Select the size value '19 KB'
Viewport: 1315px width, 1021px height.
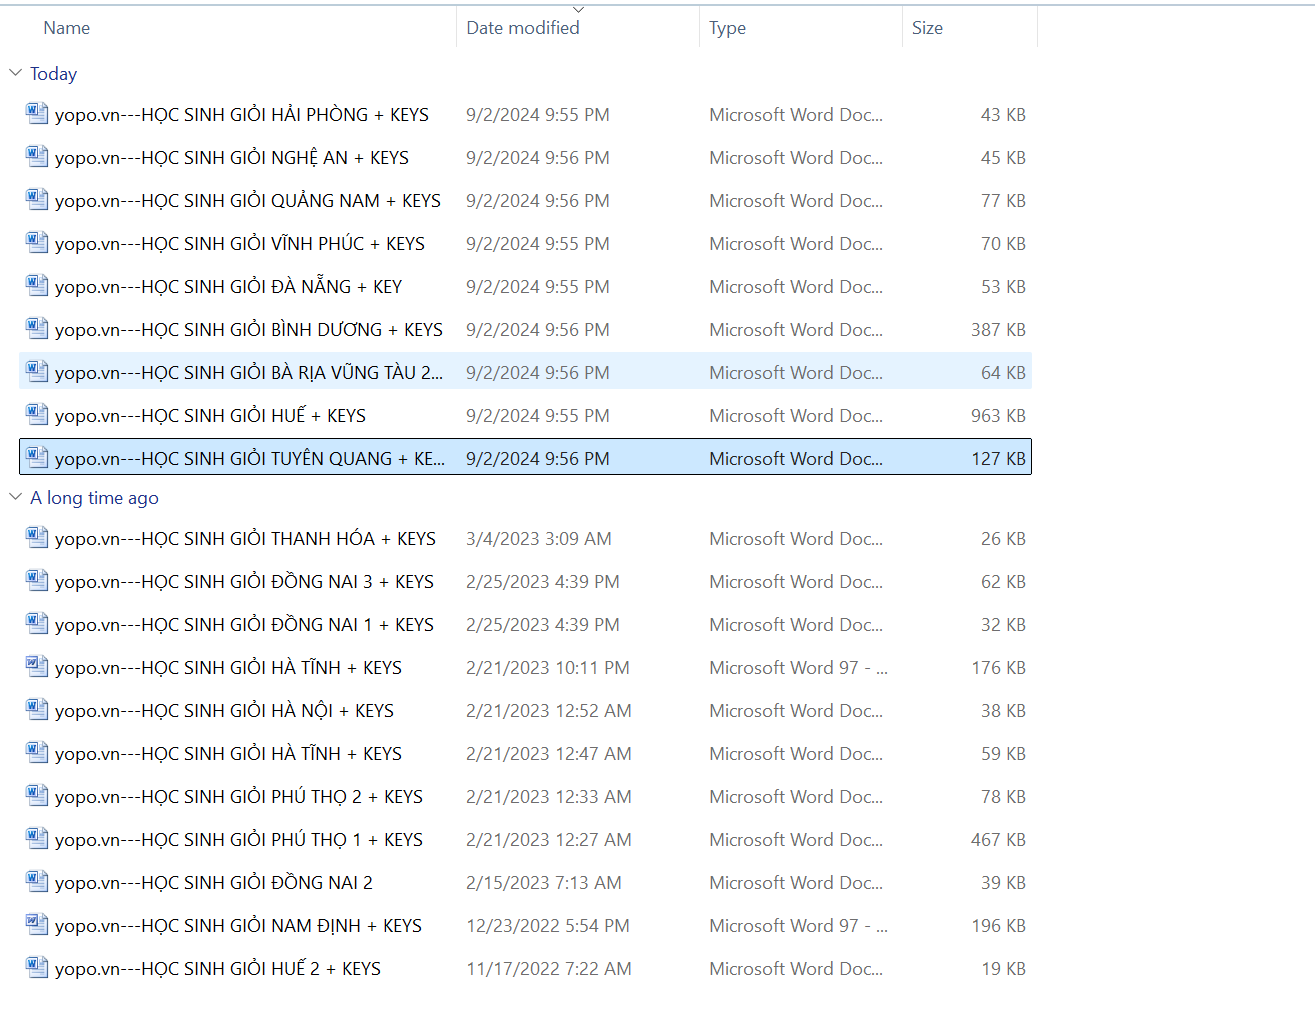[x=1003, y=969]
